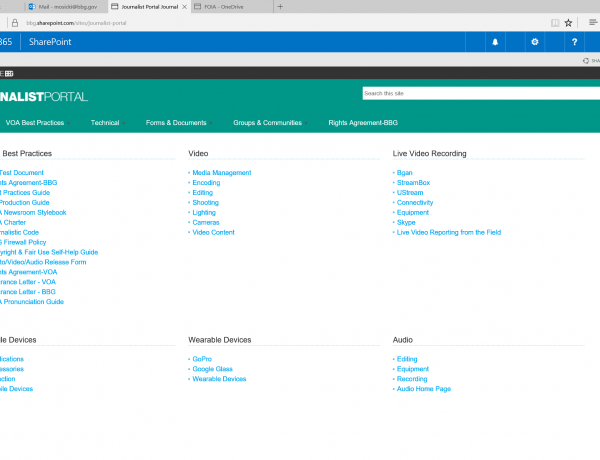Image resolution: width=600 pixels, height=460 pixels.
Task: Close the Journalist Portal tab
Action: click(x=184, y=7)
